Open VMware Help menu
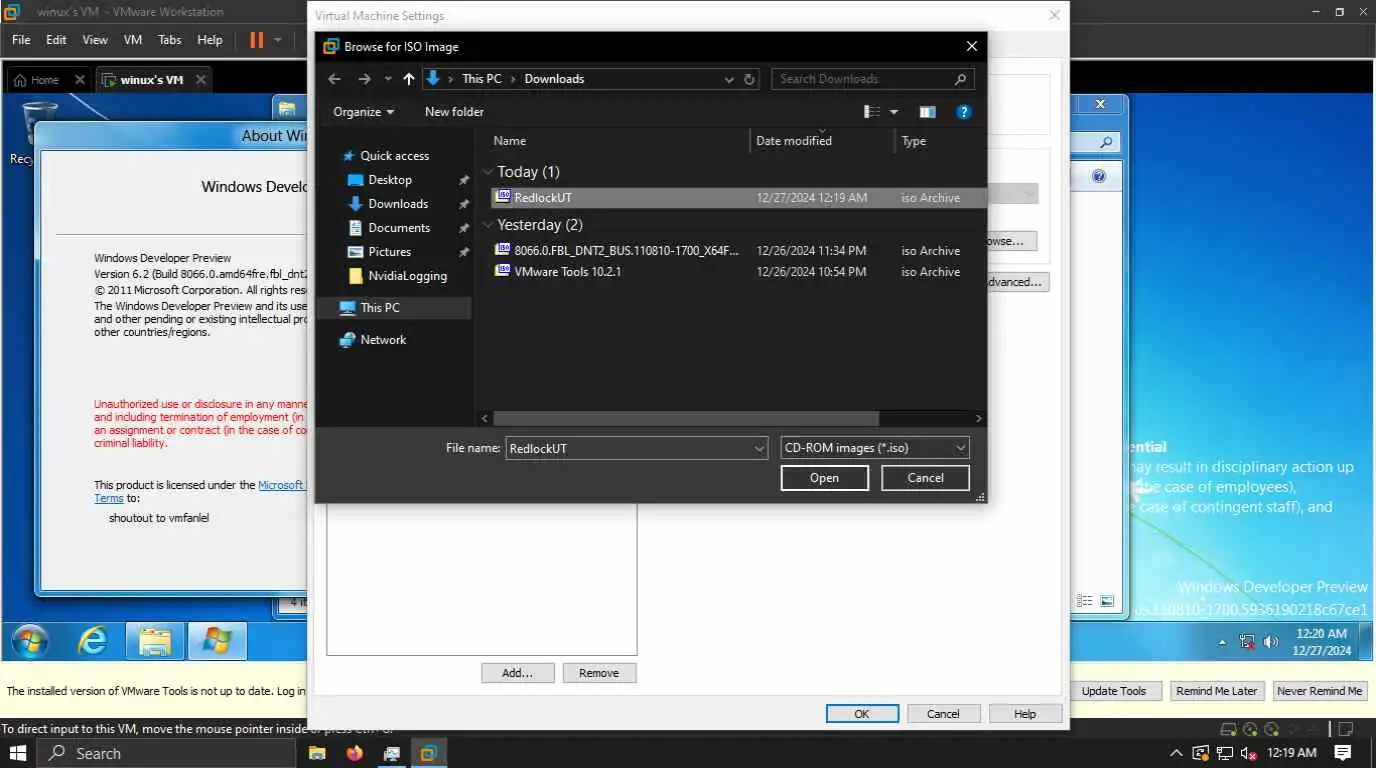The image size is (1376, 768). pos(210,40)
